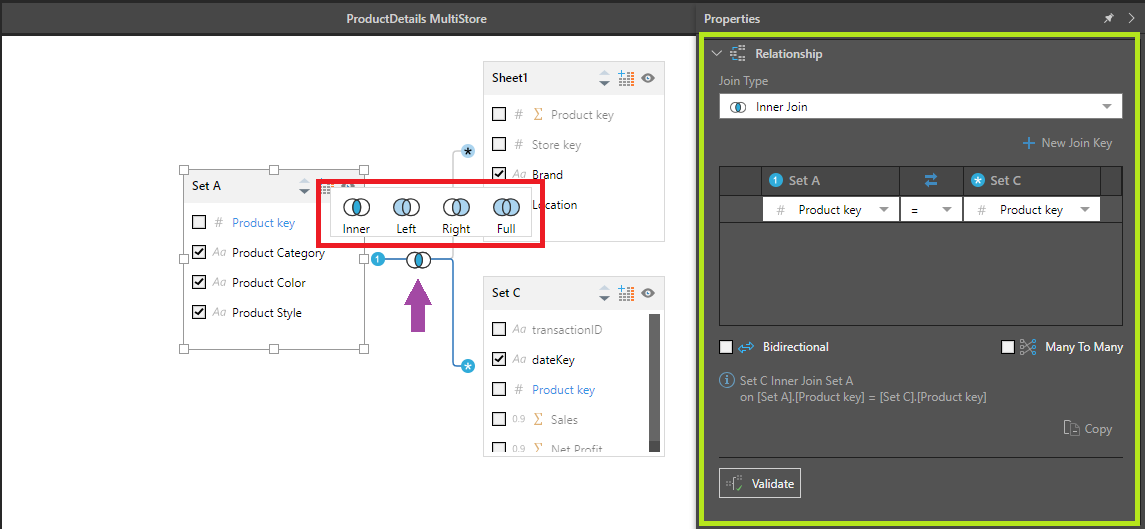This screenshot has height=529, width=1145.
Task: Toggle visibility eye of Sheet1 table
Action: (648, 79)
